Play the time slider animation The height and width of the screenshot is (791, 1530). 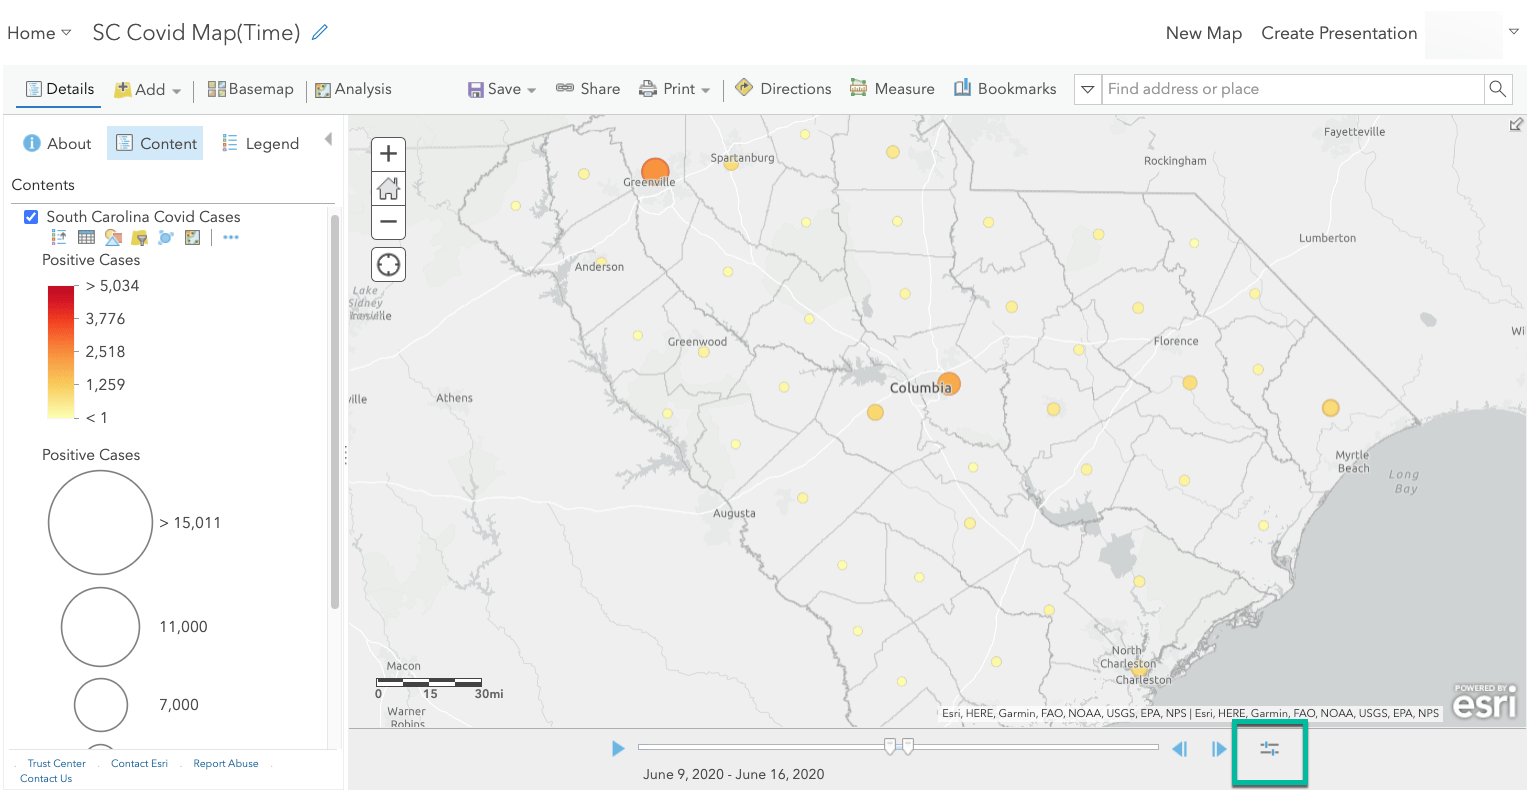click(618, 747)
